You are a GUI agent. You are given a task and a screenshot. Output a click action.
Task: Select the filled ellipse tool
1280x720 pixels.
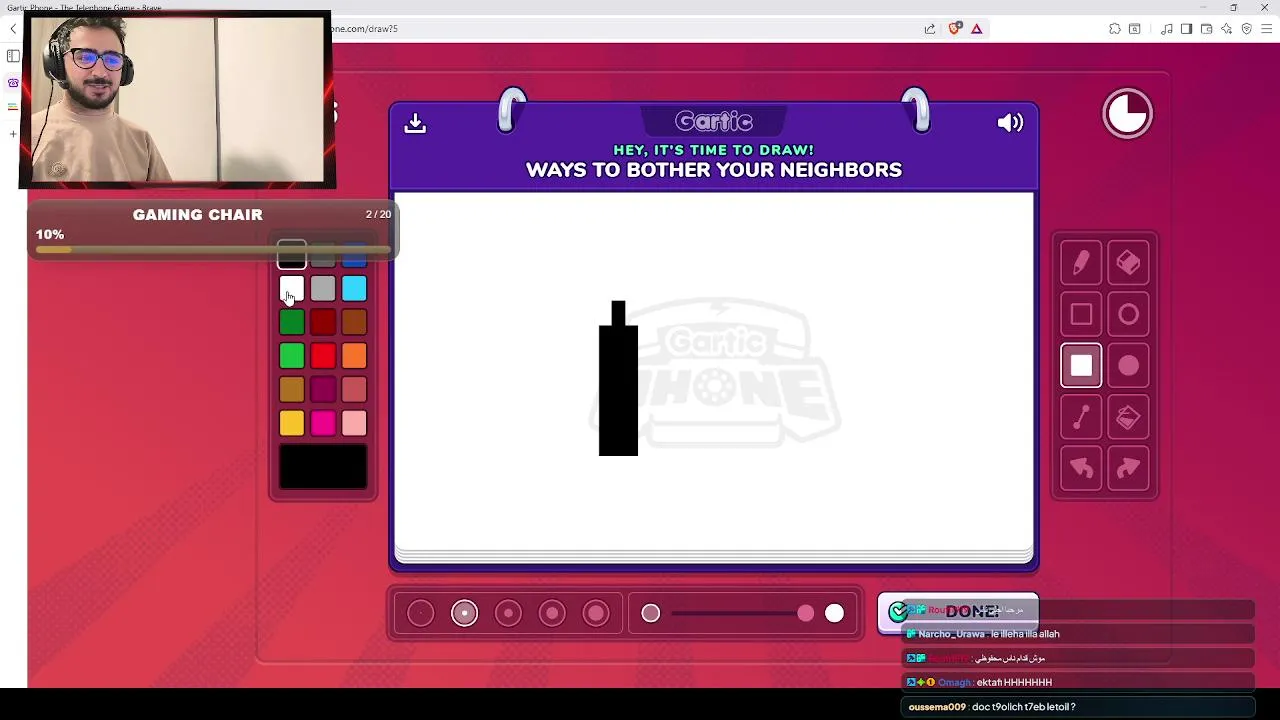click(1128, 366)
